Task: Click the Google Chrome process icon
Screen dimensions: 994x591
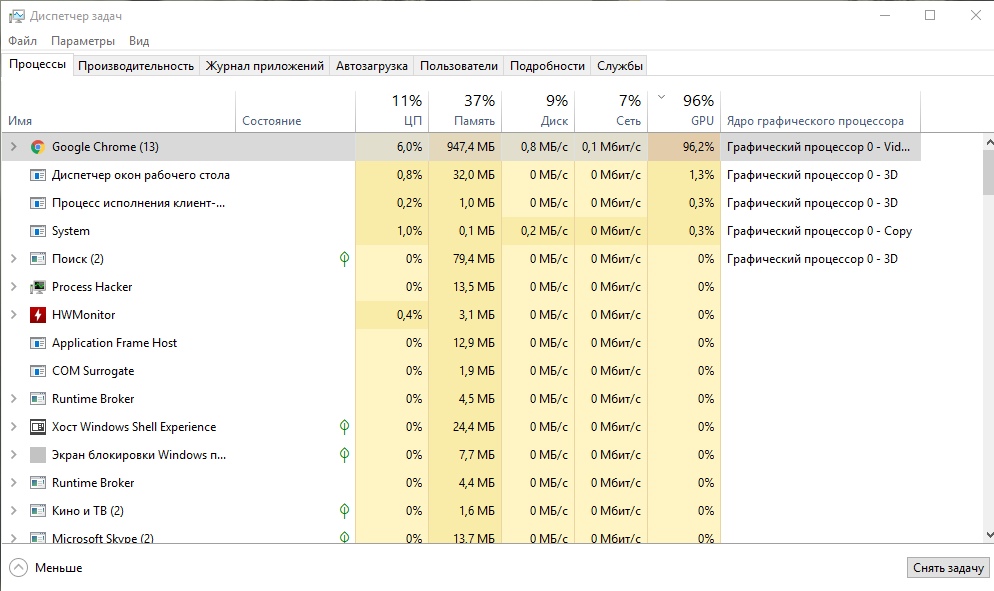Action: click(x=38, y=147)
